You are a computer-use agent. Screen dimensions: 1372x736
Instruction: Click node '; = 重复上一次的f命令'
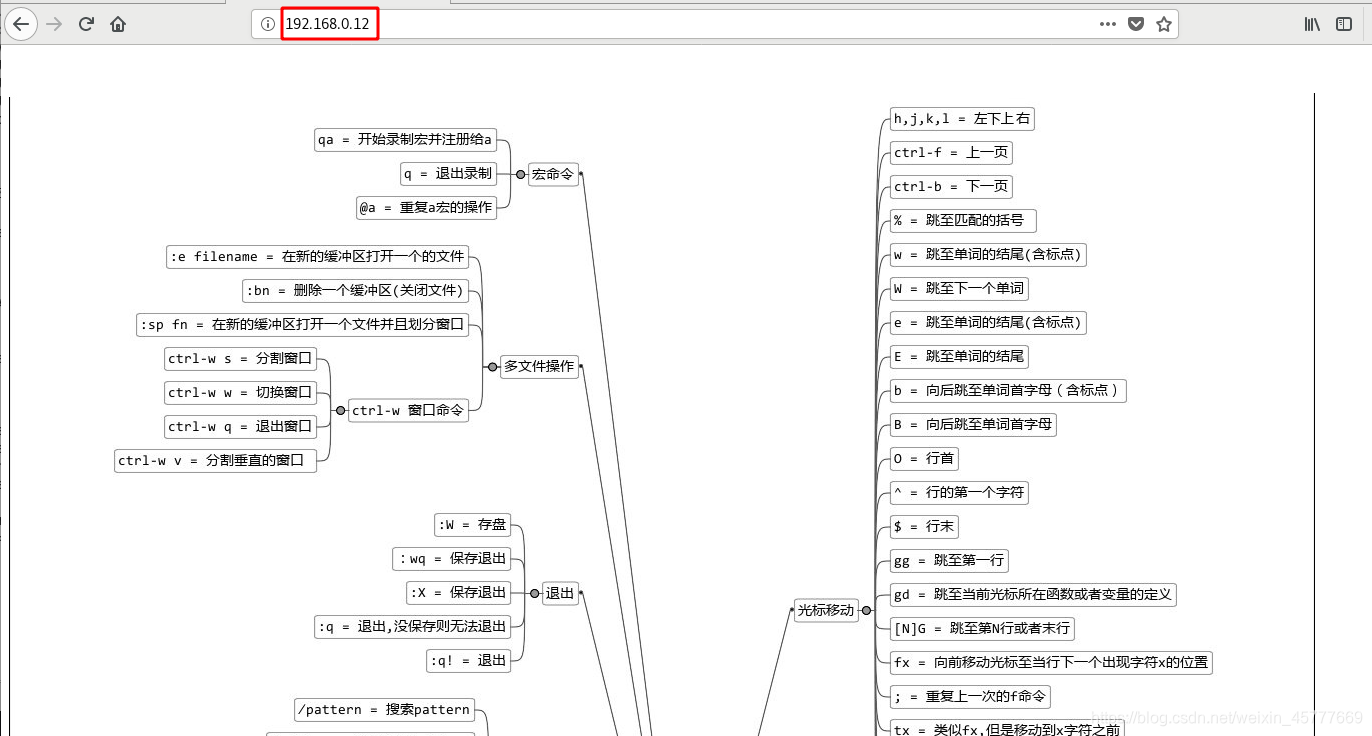tap(970, 697)
